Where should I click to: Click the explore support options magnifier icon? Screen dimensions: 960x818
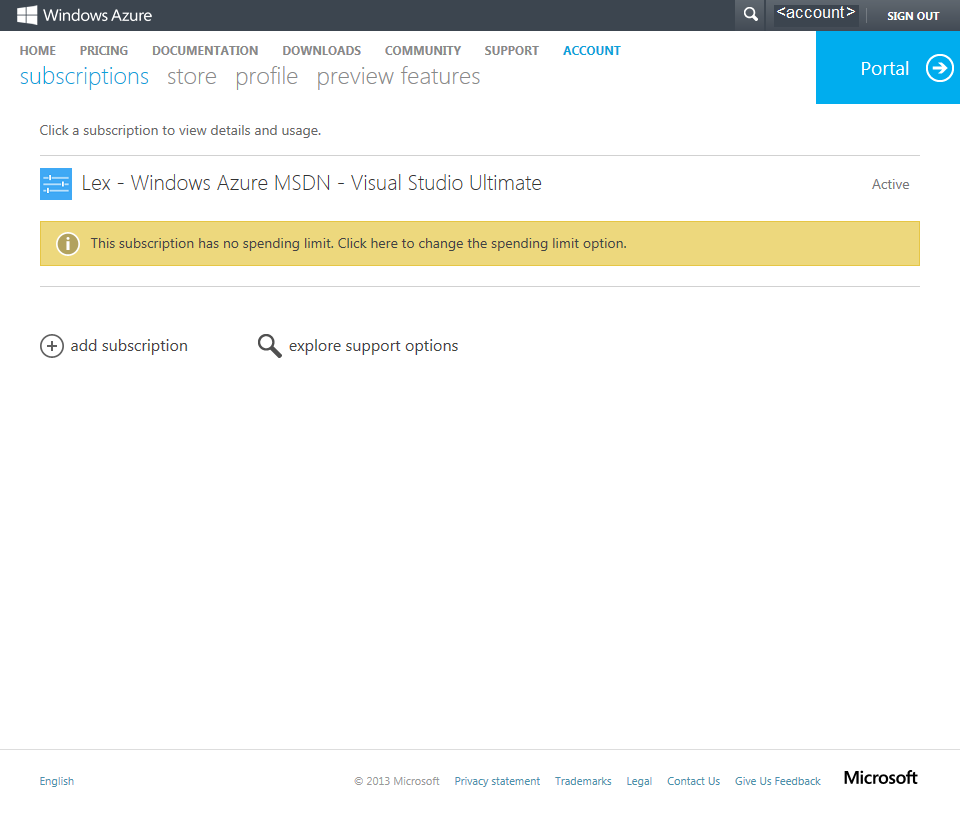[x=269, y=345]
